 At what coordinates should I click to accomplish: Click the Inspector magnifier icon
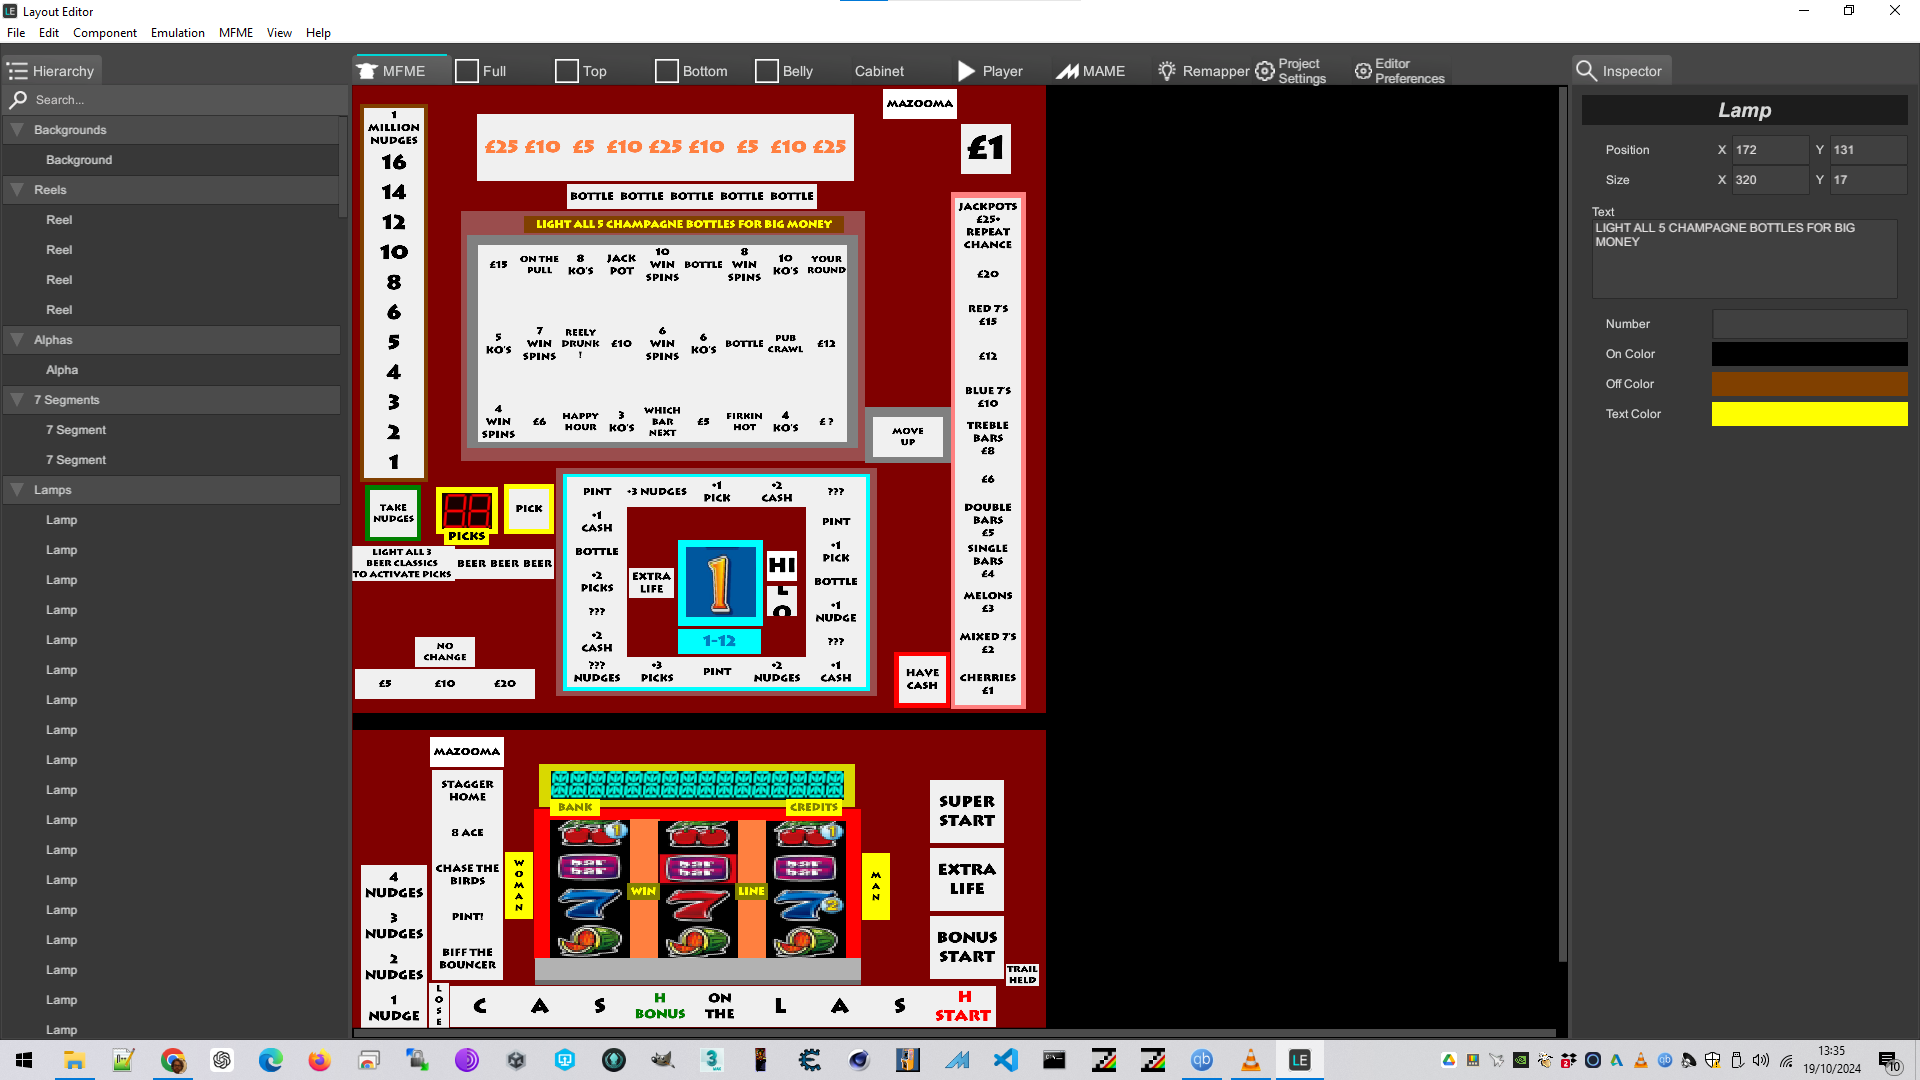point(1586,71)
